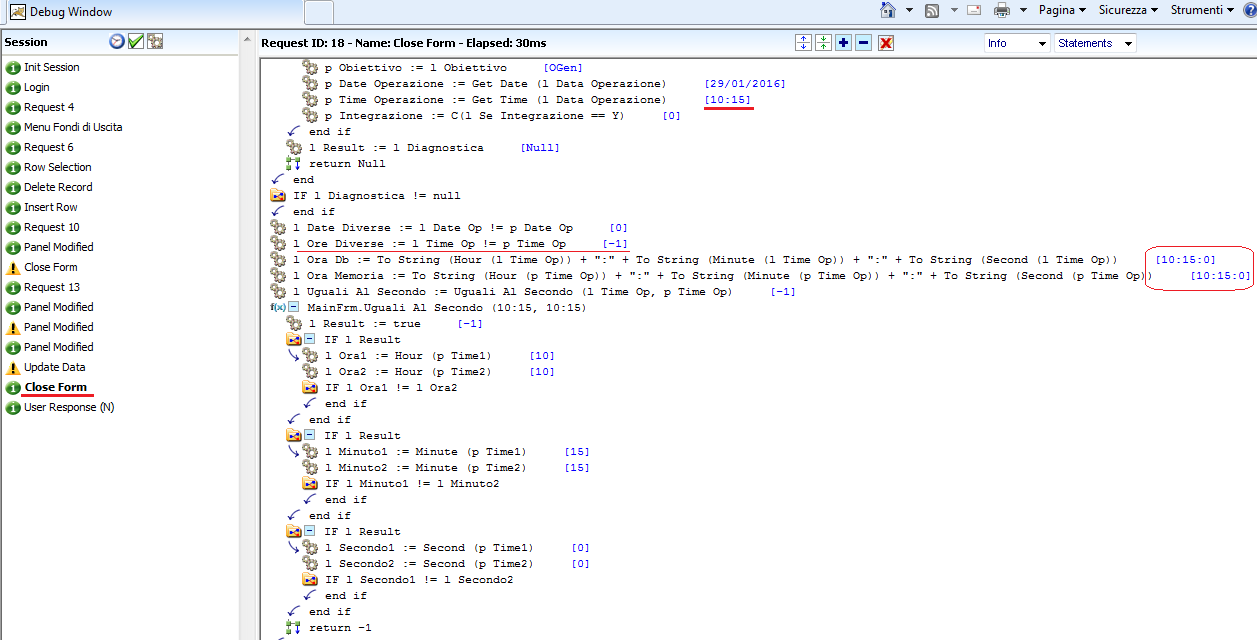The image size is (1257, 640).
Task: Collapse the MainFrm.Uguali Al Secondo function node
Action: pyautogui.click(x=294, y=307)
